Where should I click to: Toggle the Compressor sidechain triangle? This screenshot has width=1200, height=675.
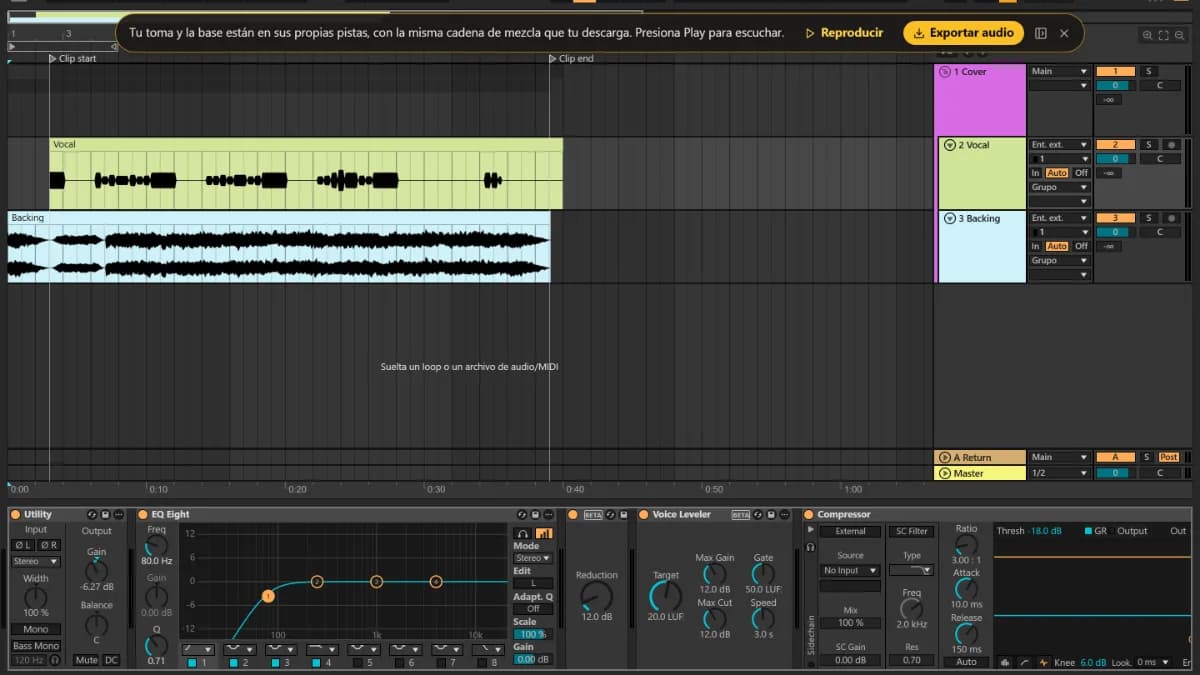pyautogui.click(x=810, y=530)
